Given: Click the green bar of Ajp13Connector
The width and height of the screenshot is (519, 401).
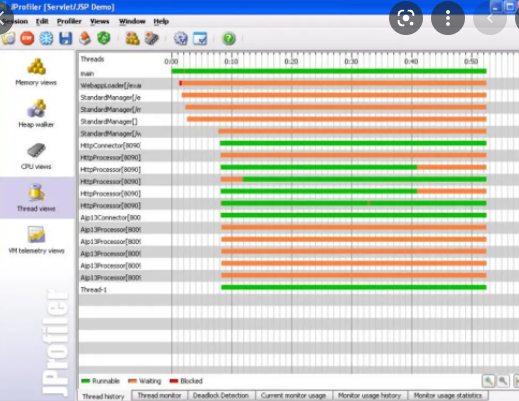Looking at the screenshot, I should [353, 215].
